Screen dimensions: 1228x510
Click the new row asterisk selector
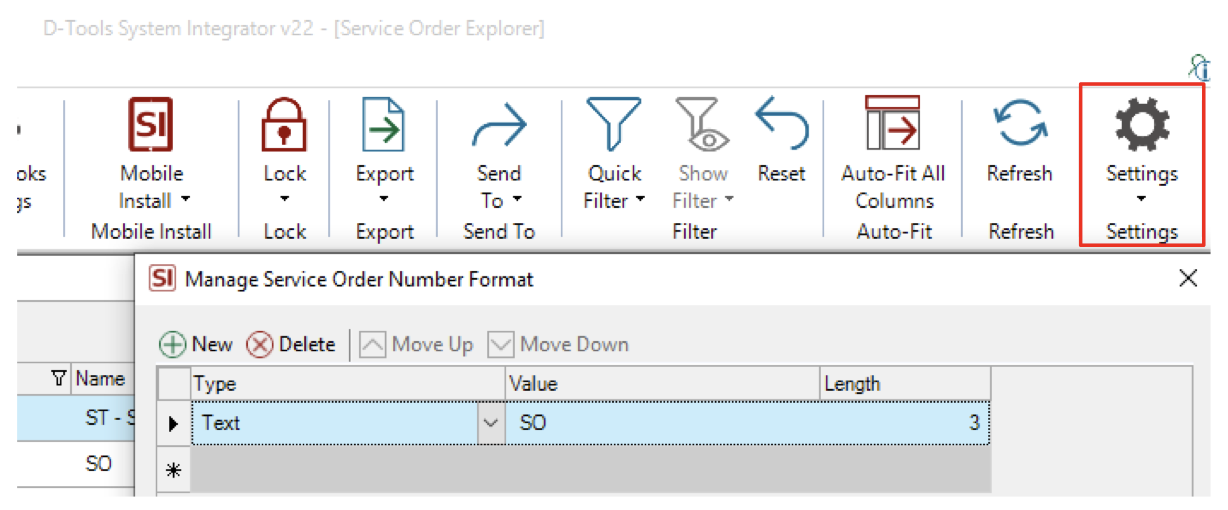[174, 470]
